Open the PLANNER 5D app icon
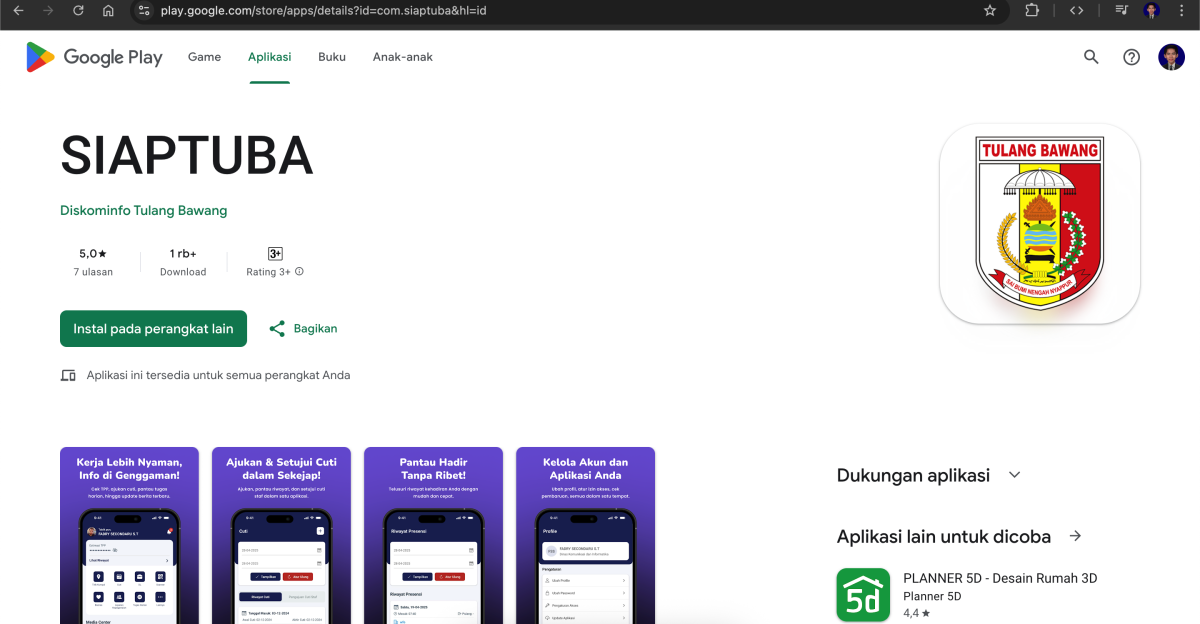 [863, 594]
